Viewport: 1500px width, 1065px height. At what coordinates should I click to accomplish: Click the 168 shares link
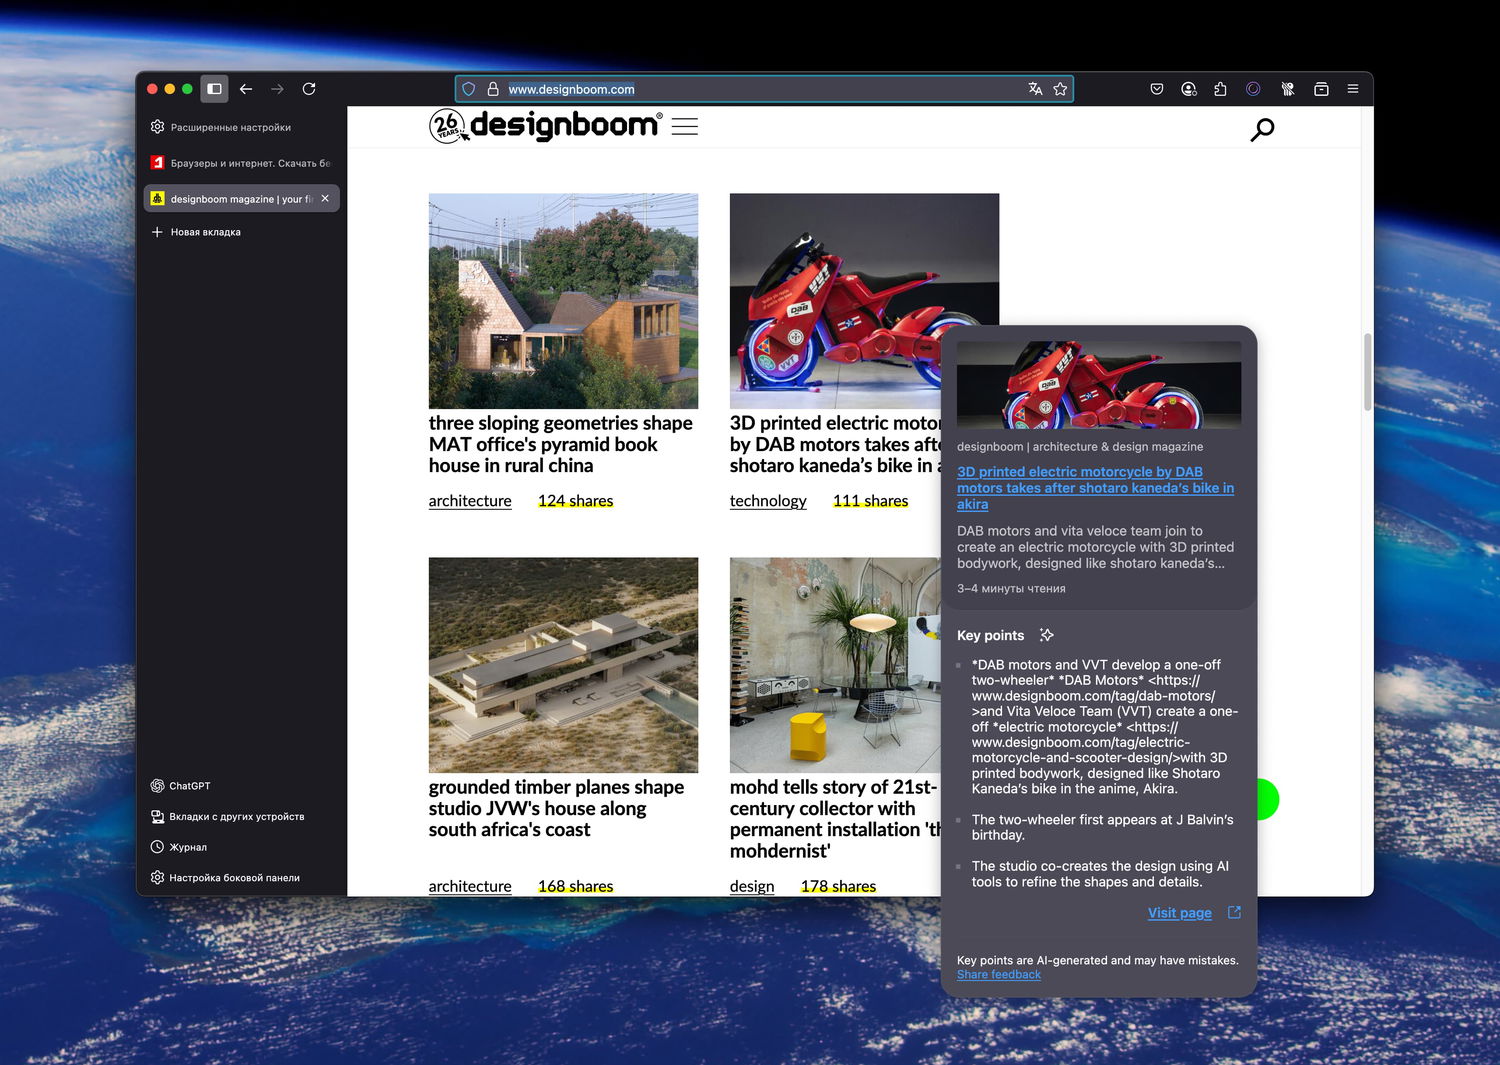tap(576, 886)
